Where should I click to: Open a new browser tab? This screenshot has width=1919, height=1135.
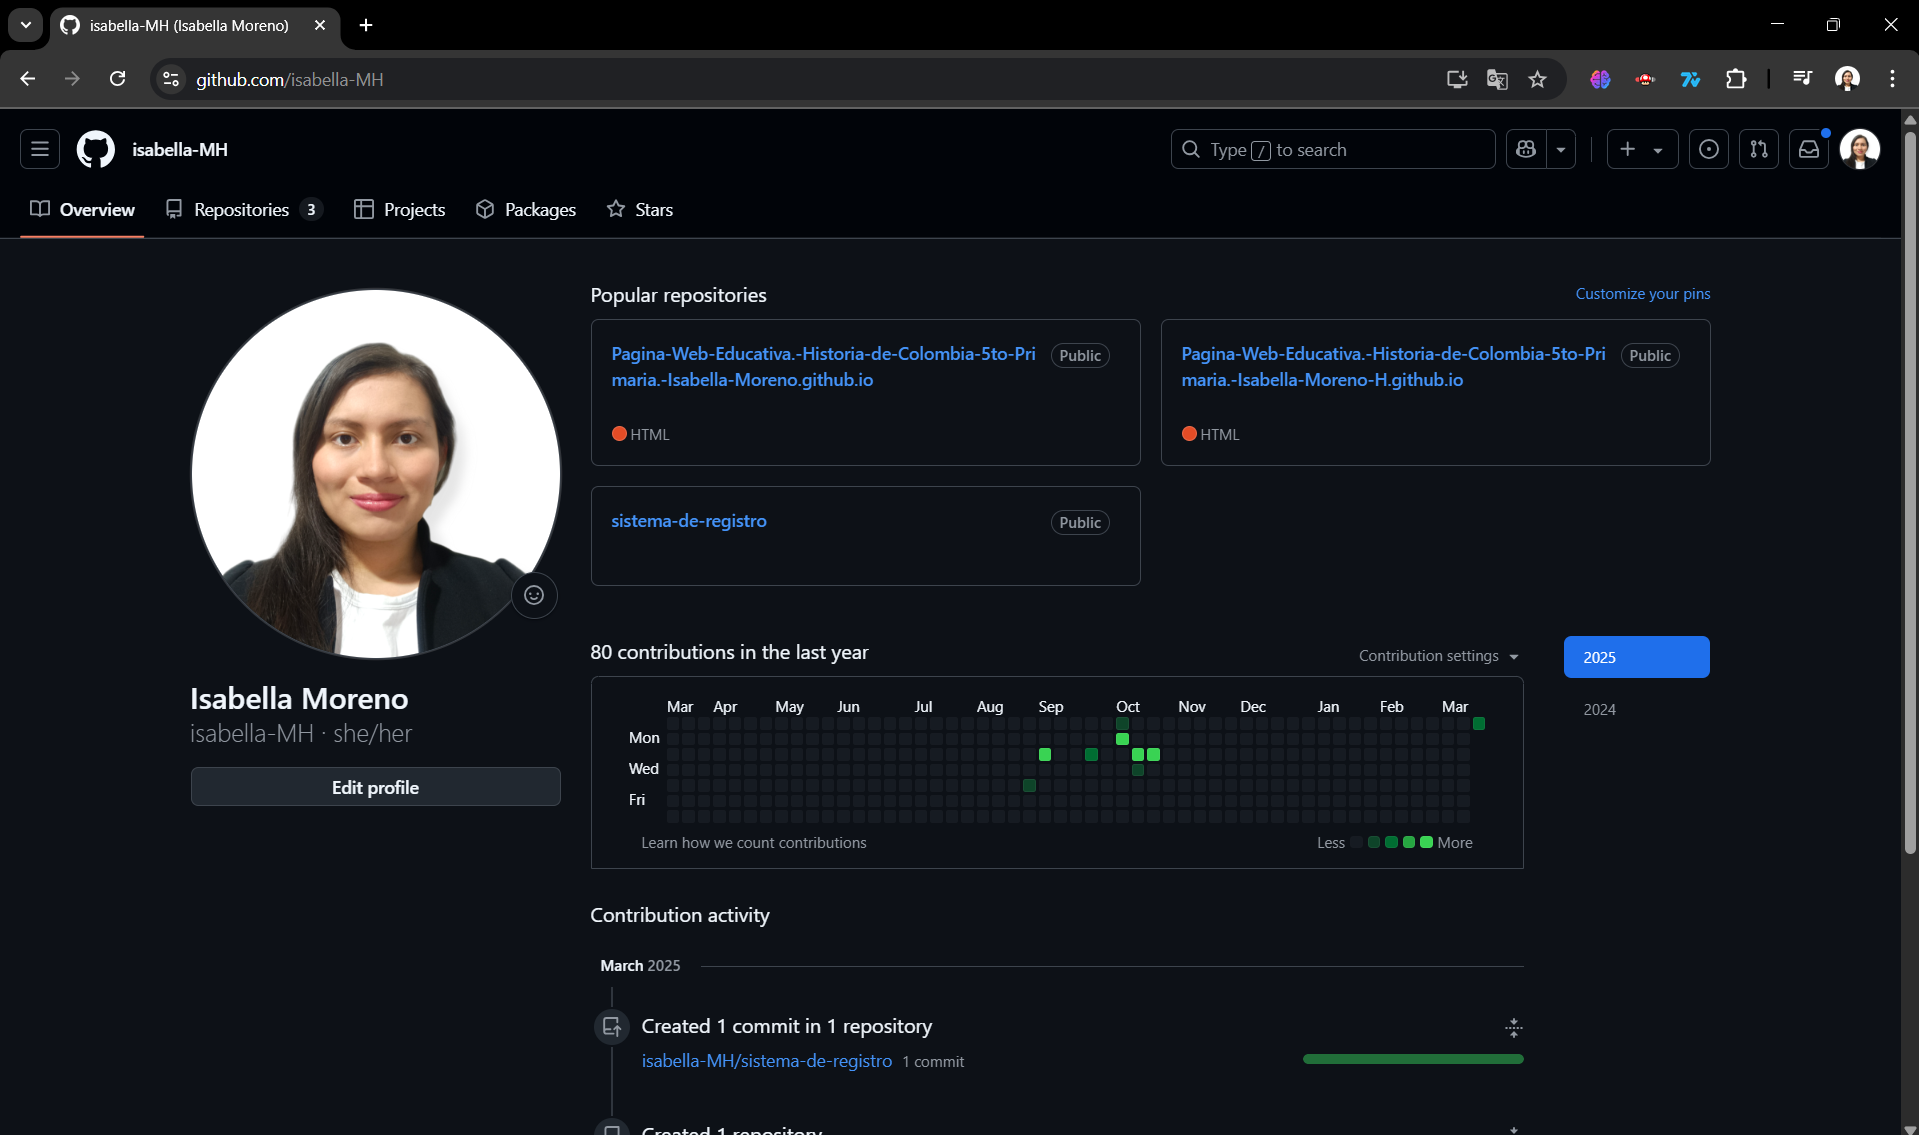pos(366,25)
